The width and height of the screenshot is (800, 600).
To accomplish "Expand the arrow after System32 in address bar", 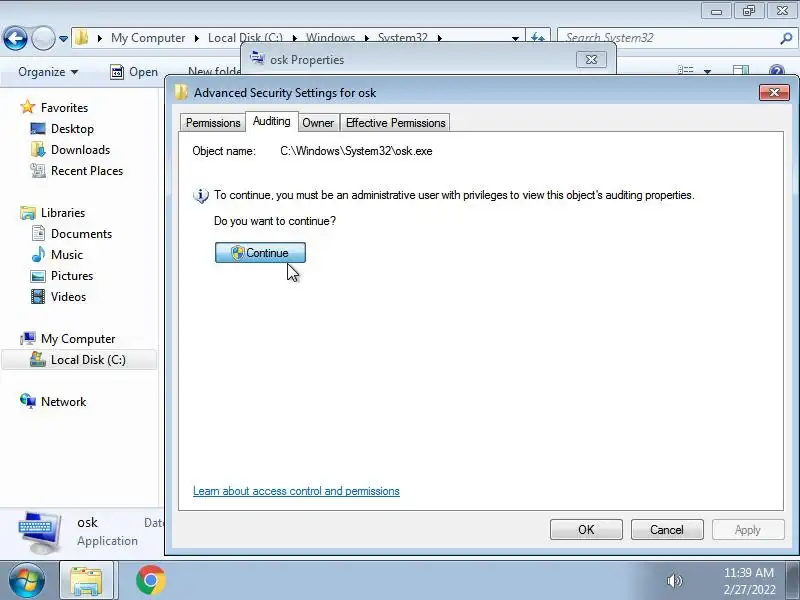I will [x=439, y=38].
